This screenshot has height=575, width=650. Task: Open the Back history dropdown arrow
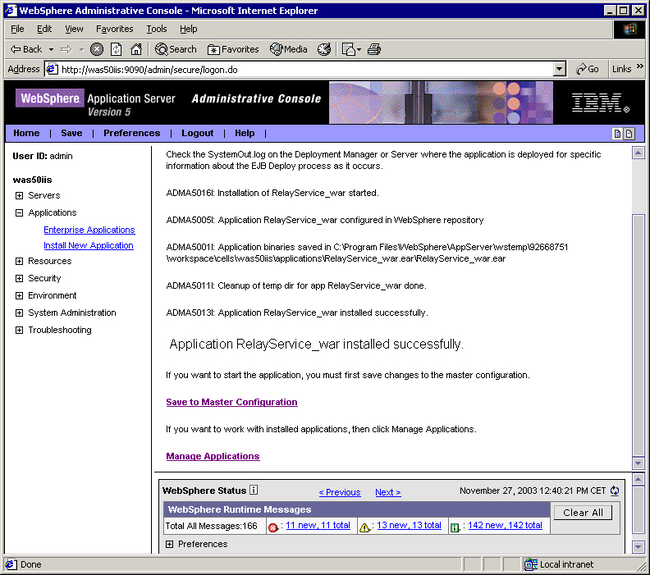tap(51, 50)
